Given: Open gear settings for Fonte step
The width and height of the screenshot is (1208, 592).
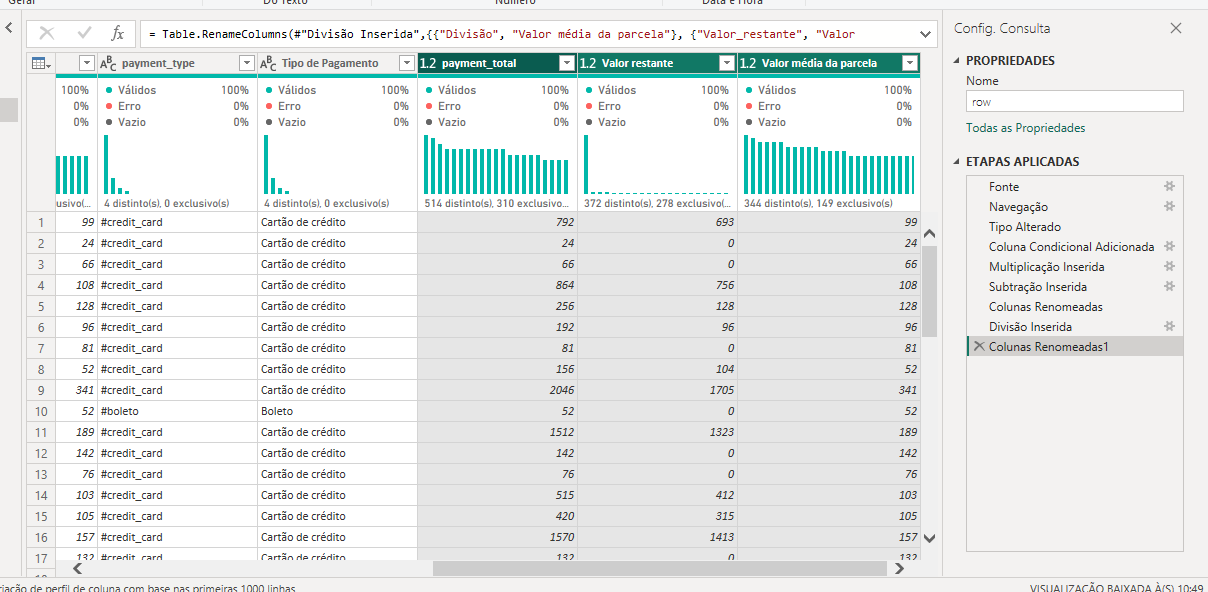Looking at the screenshot, I should click(x=1169, y=187).
